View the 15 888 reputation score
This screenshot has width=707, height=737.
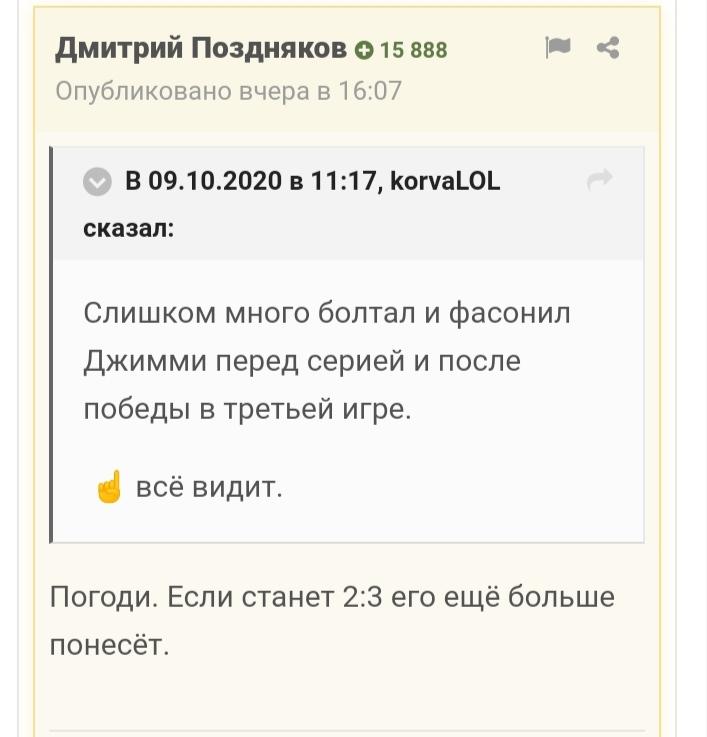[x=414, y=50]
